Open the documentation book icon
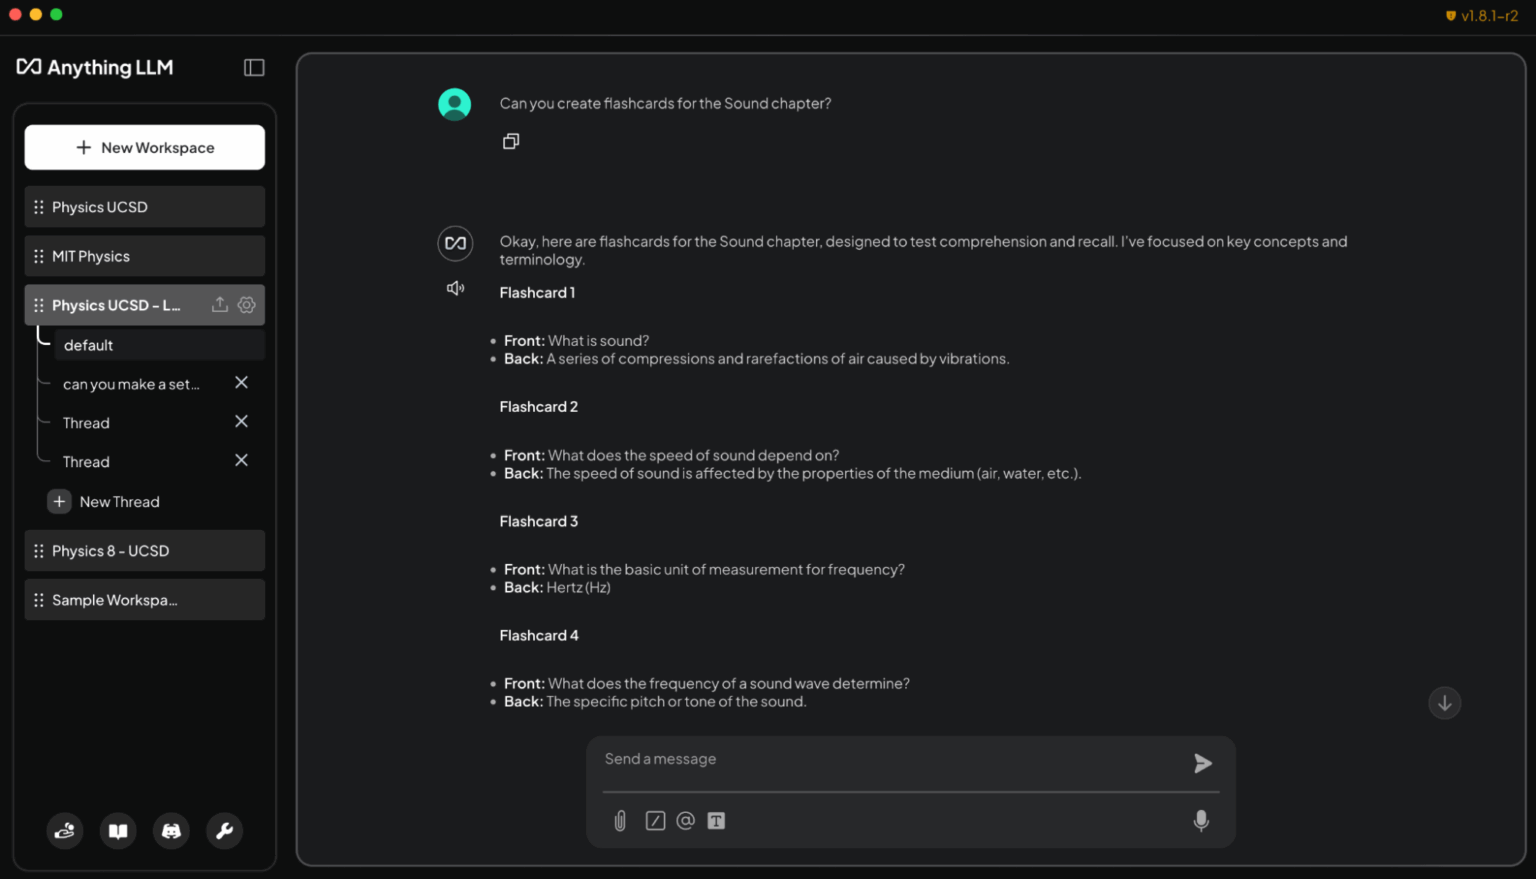 pyautogui.click(x=118, y=831)
